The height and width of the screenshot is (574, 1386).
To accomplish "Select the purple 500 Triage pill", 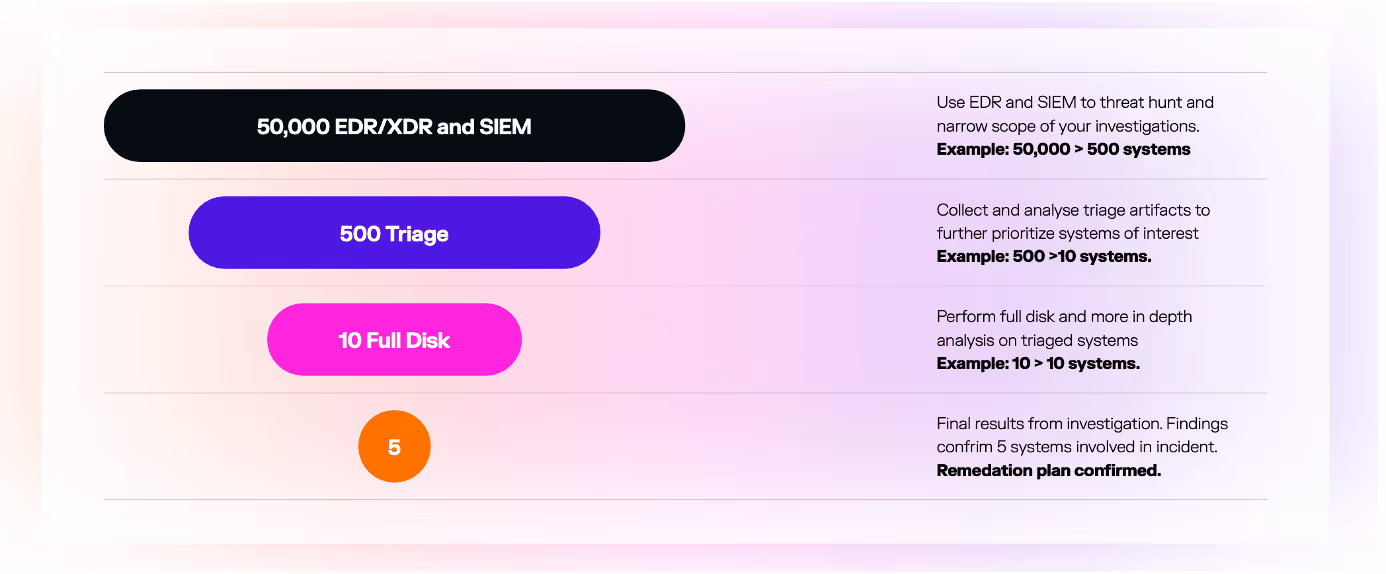I will click(x=394, y=233).
